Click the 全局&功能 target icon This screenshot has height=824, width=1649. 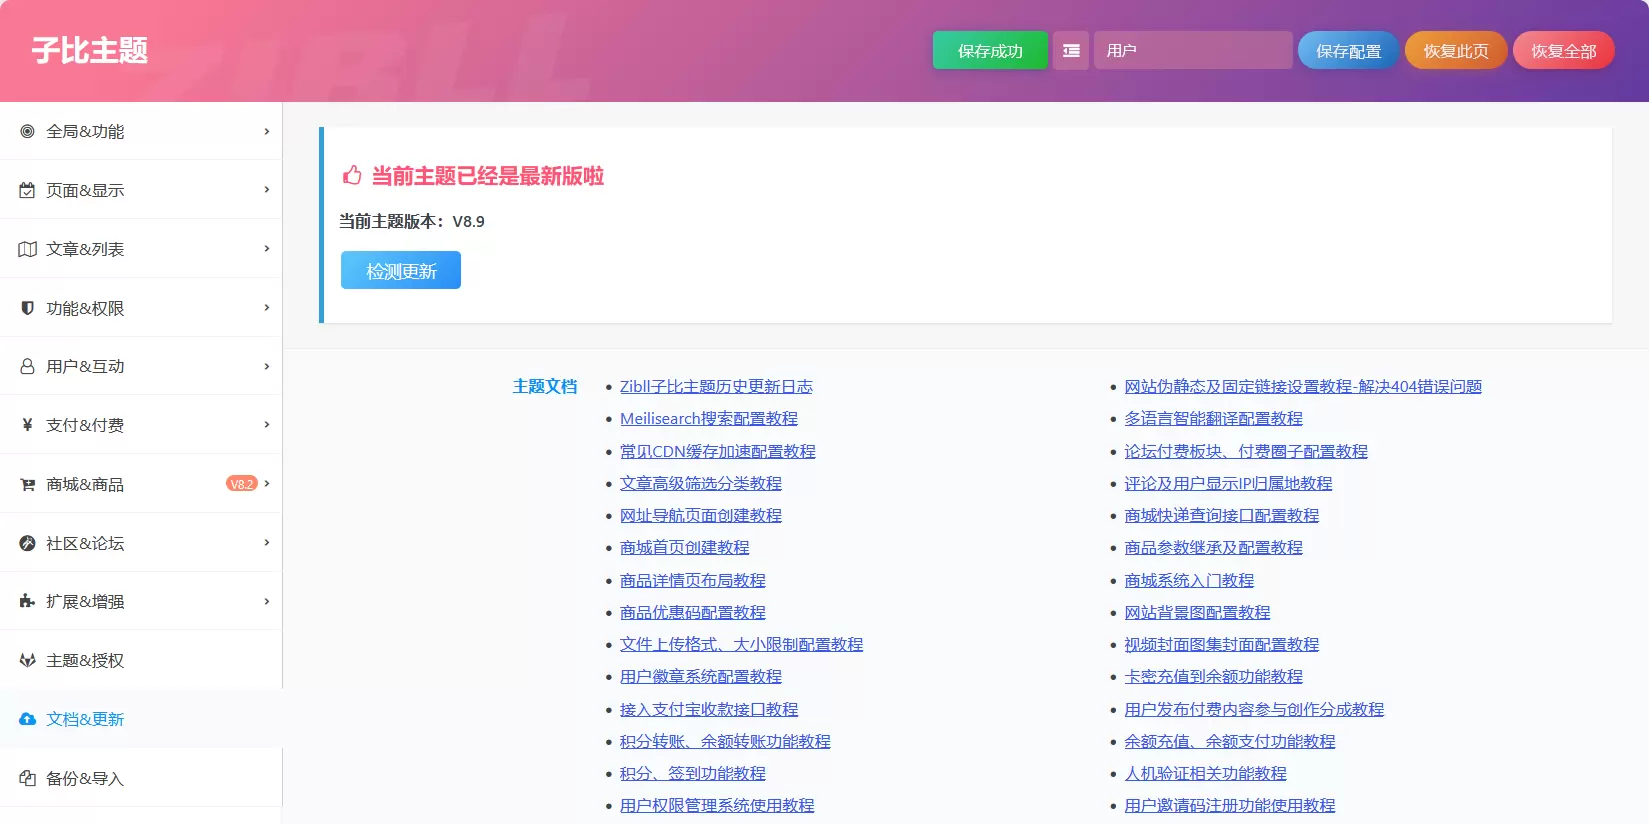(x=27, y=131)
